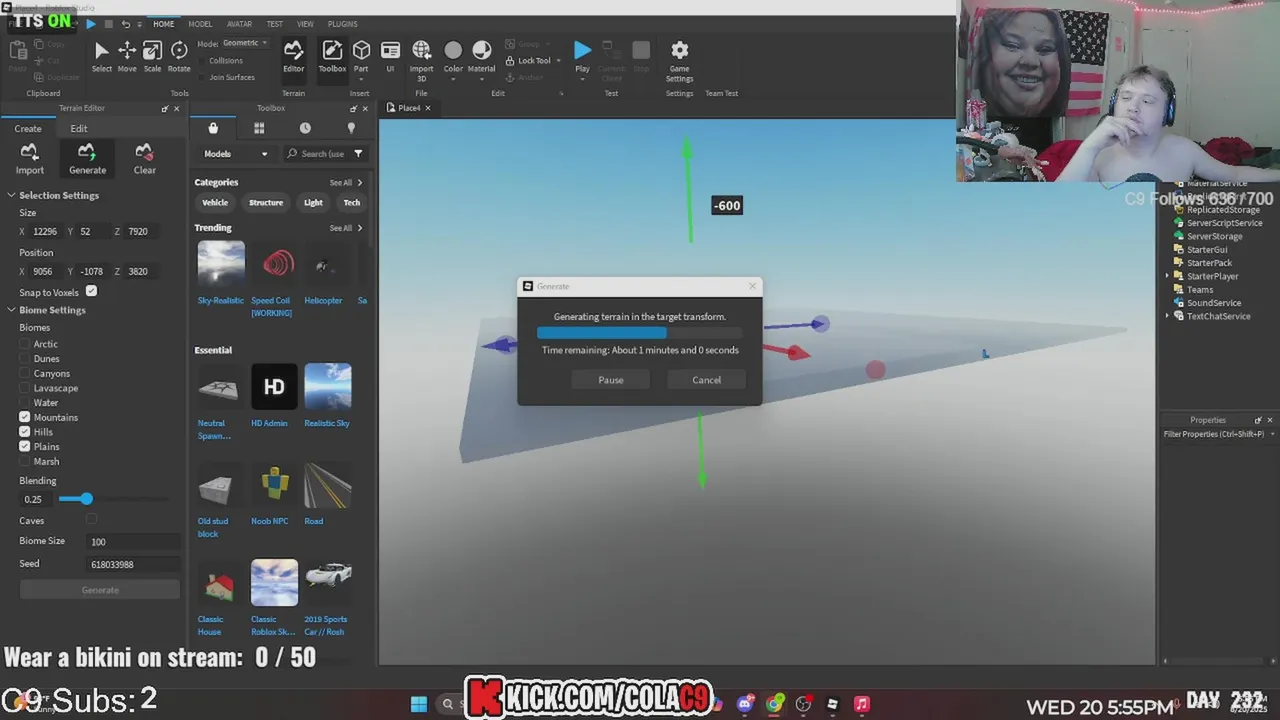The width and height of the screenshot is (1280, 720).
Task: Collapse the Biome Settings section
Action: (x=11, y=310)
